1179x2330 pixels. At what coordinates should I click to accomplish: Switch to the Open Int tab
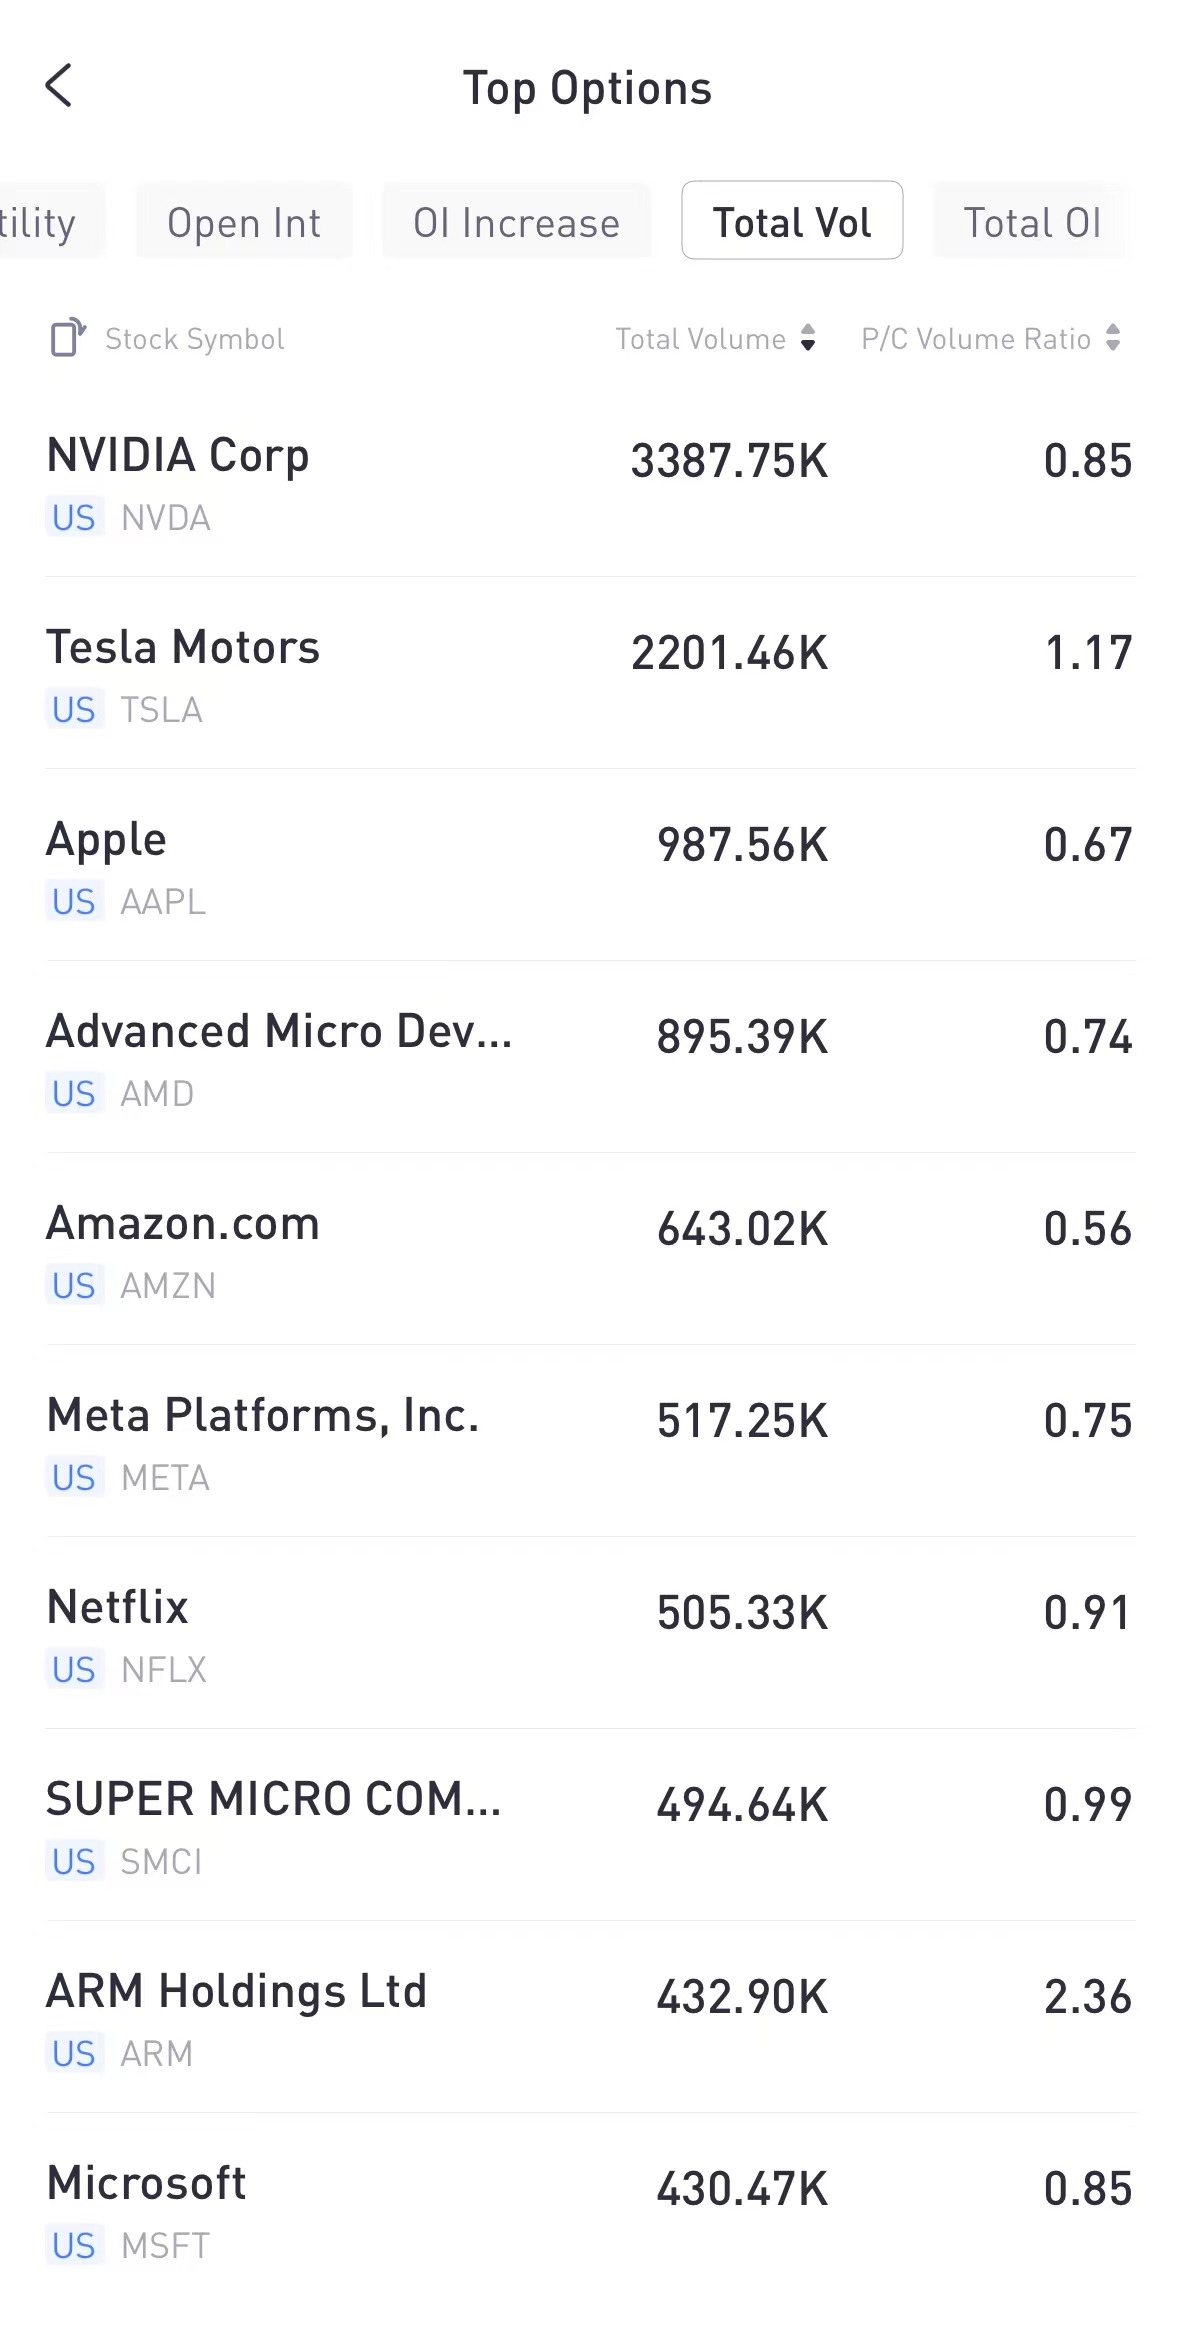tap(244, 222)
